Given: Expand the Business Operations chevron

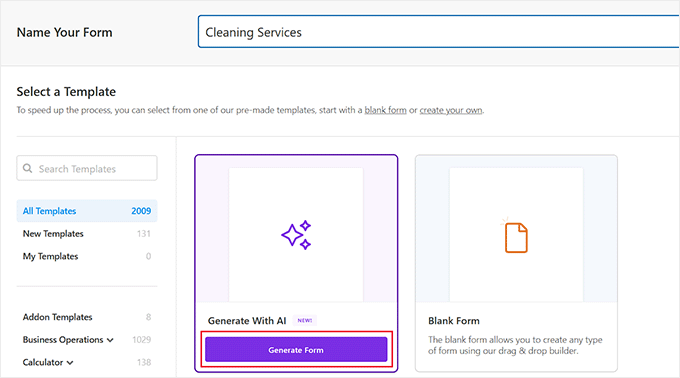Looking at the screenshot, I should coord(110,340).
